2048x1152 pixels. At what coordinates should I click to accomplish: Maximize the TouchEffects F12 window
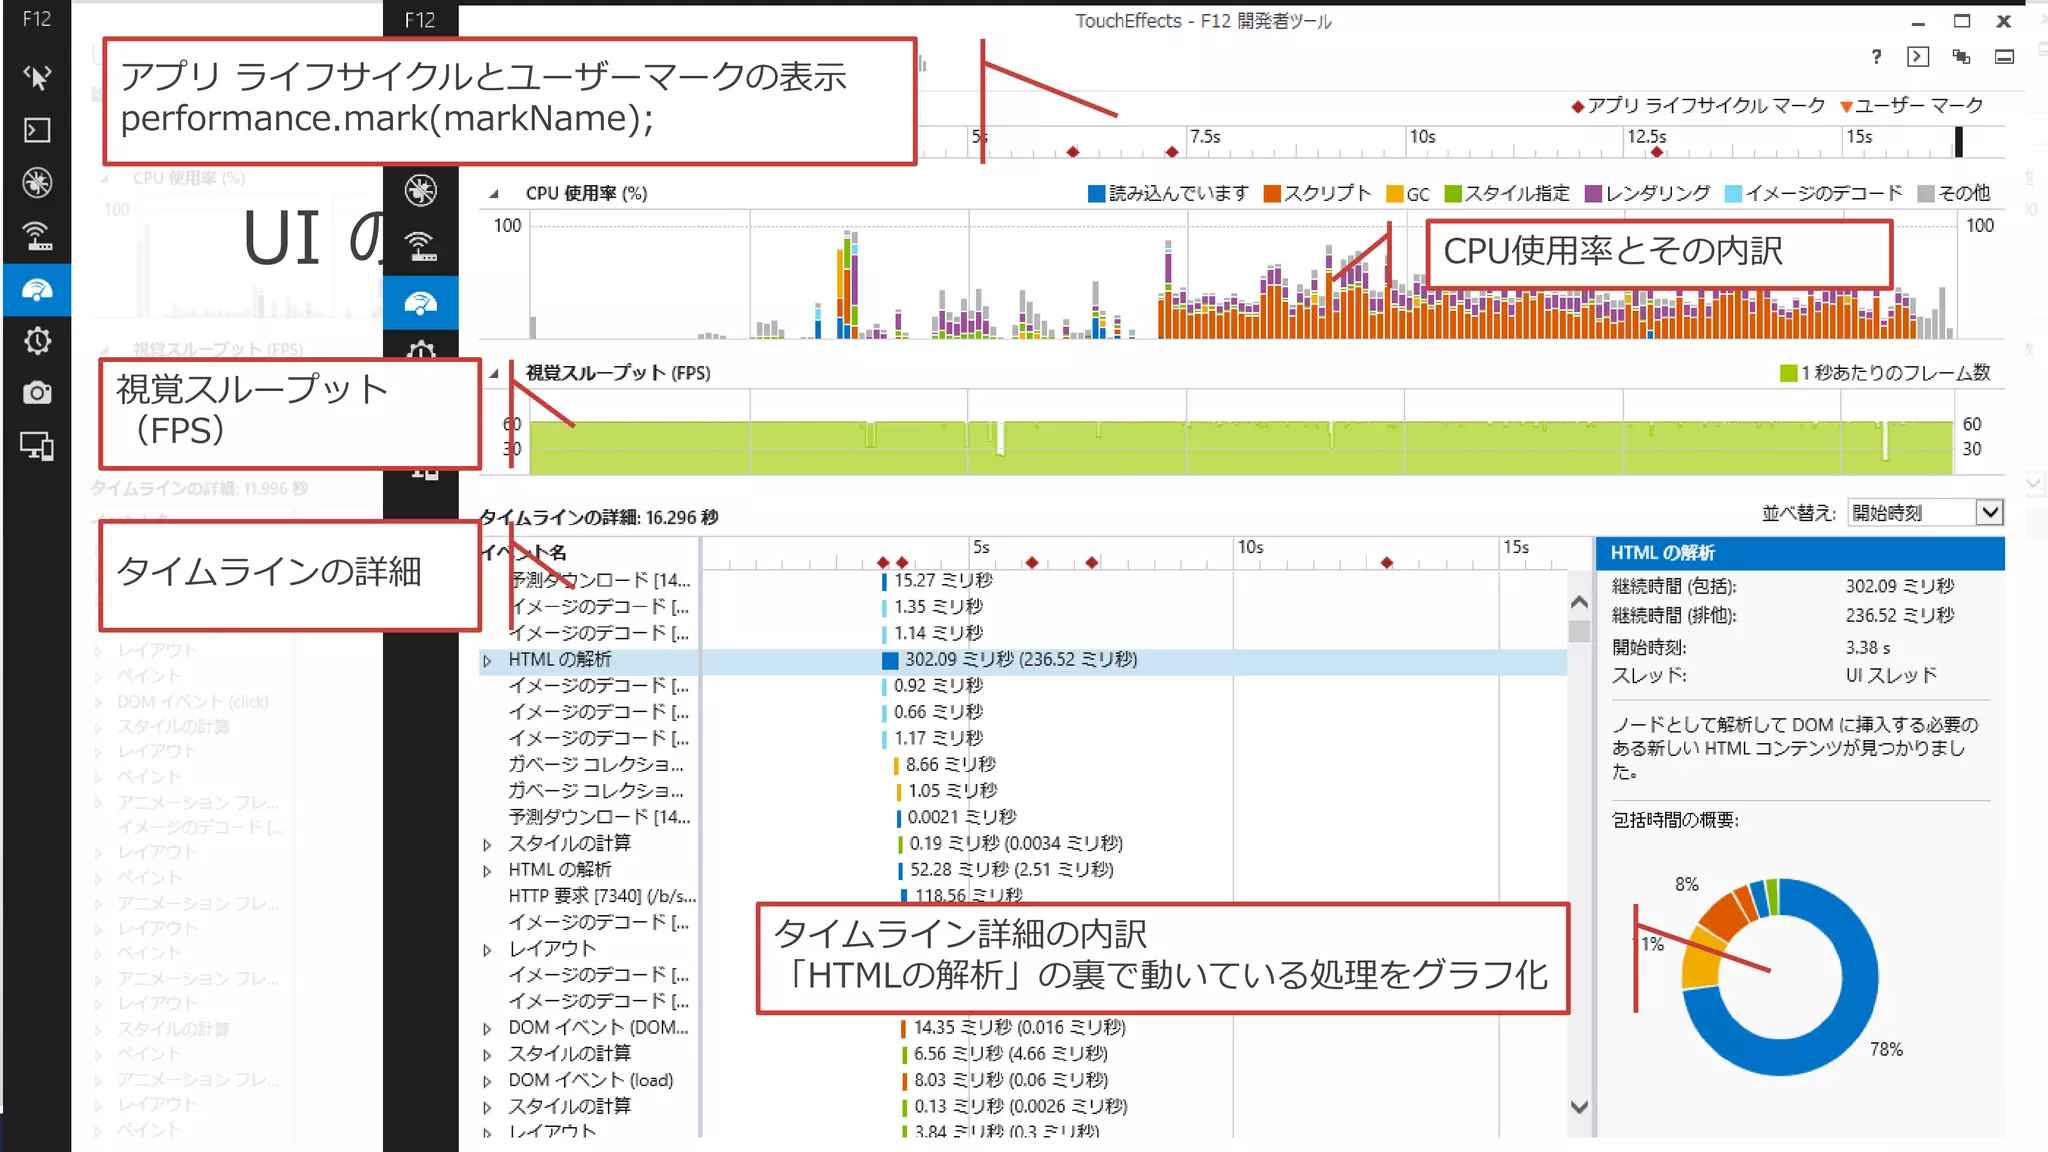click(1961, 21)
